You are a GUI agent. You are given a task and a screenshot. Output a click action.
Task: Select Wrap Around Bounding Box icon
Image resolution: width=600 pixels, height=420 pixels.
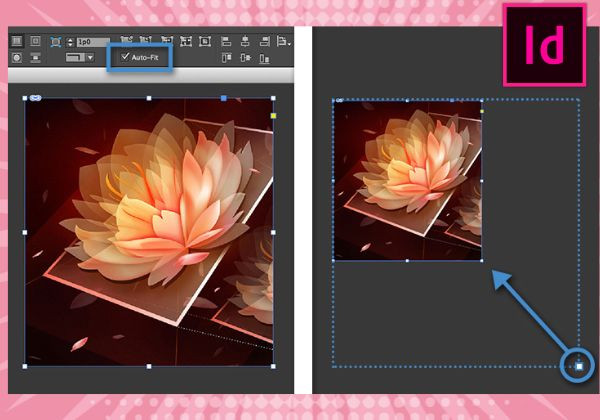click(35, 41)
